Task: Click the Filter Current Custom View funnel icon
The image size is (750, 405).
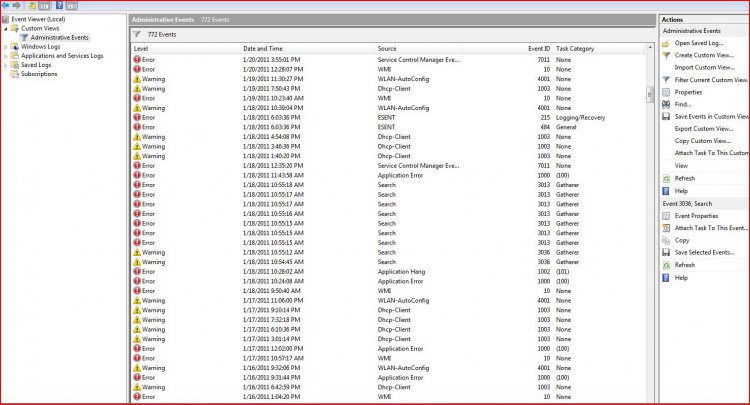Action: pos(666,80)
